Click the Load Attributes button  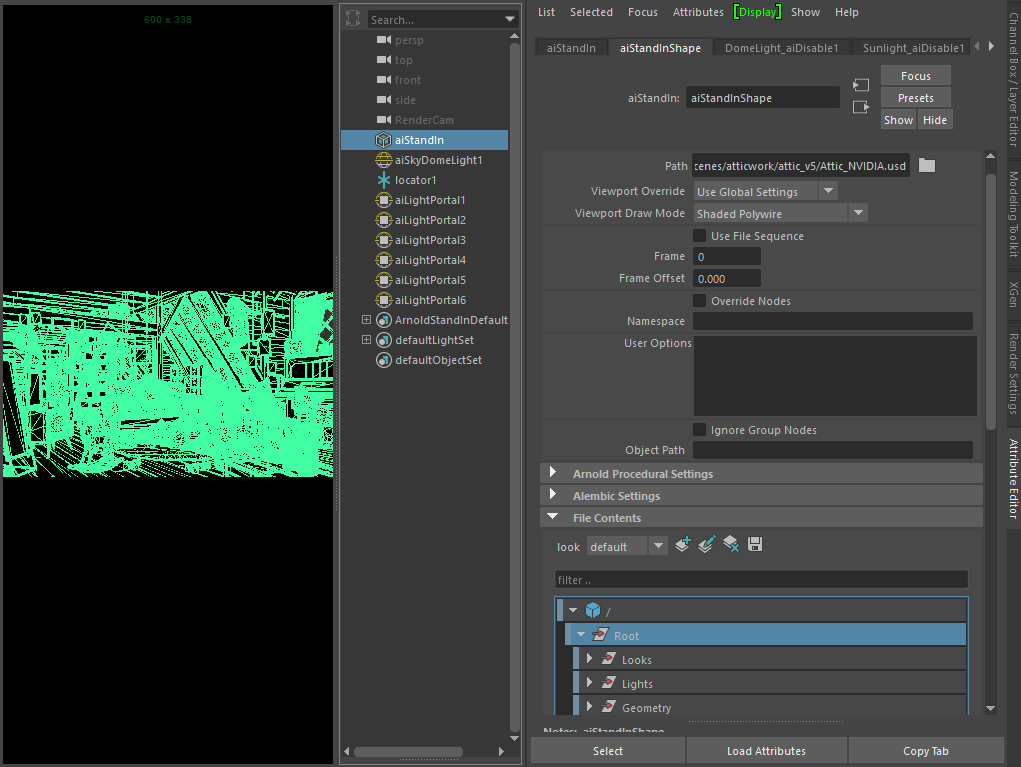[766, 751]
